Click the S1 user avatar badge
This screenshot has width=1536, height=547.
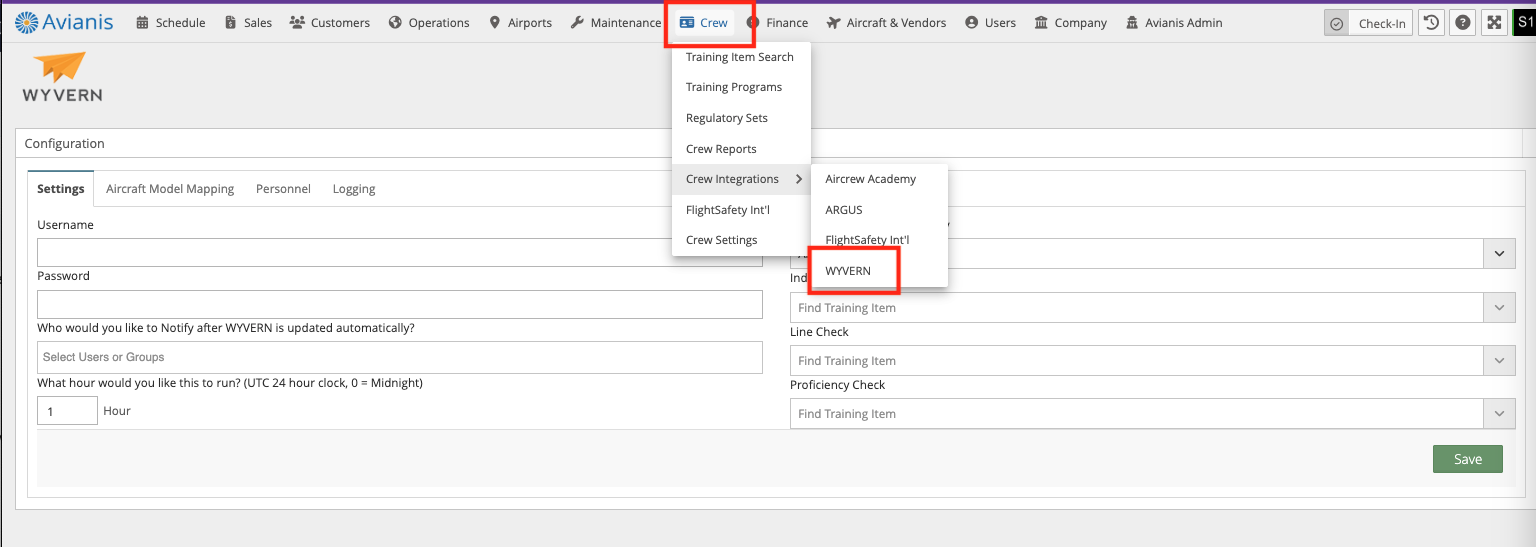[x=1524, y=22]
